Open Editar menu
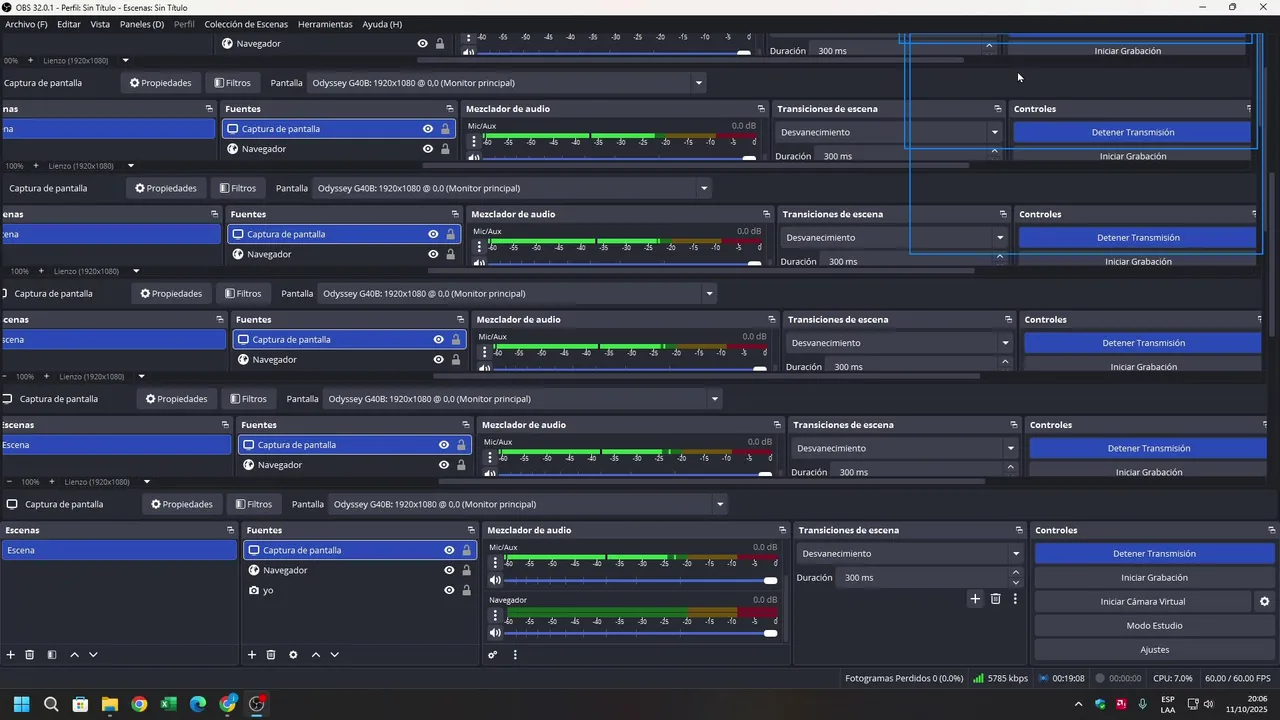The height and width of the screenshot is (720, 1280). (x=69, y=24)
